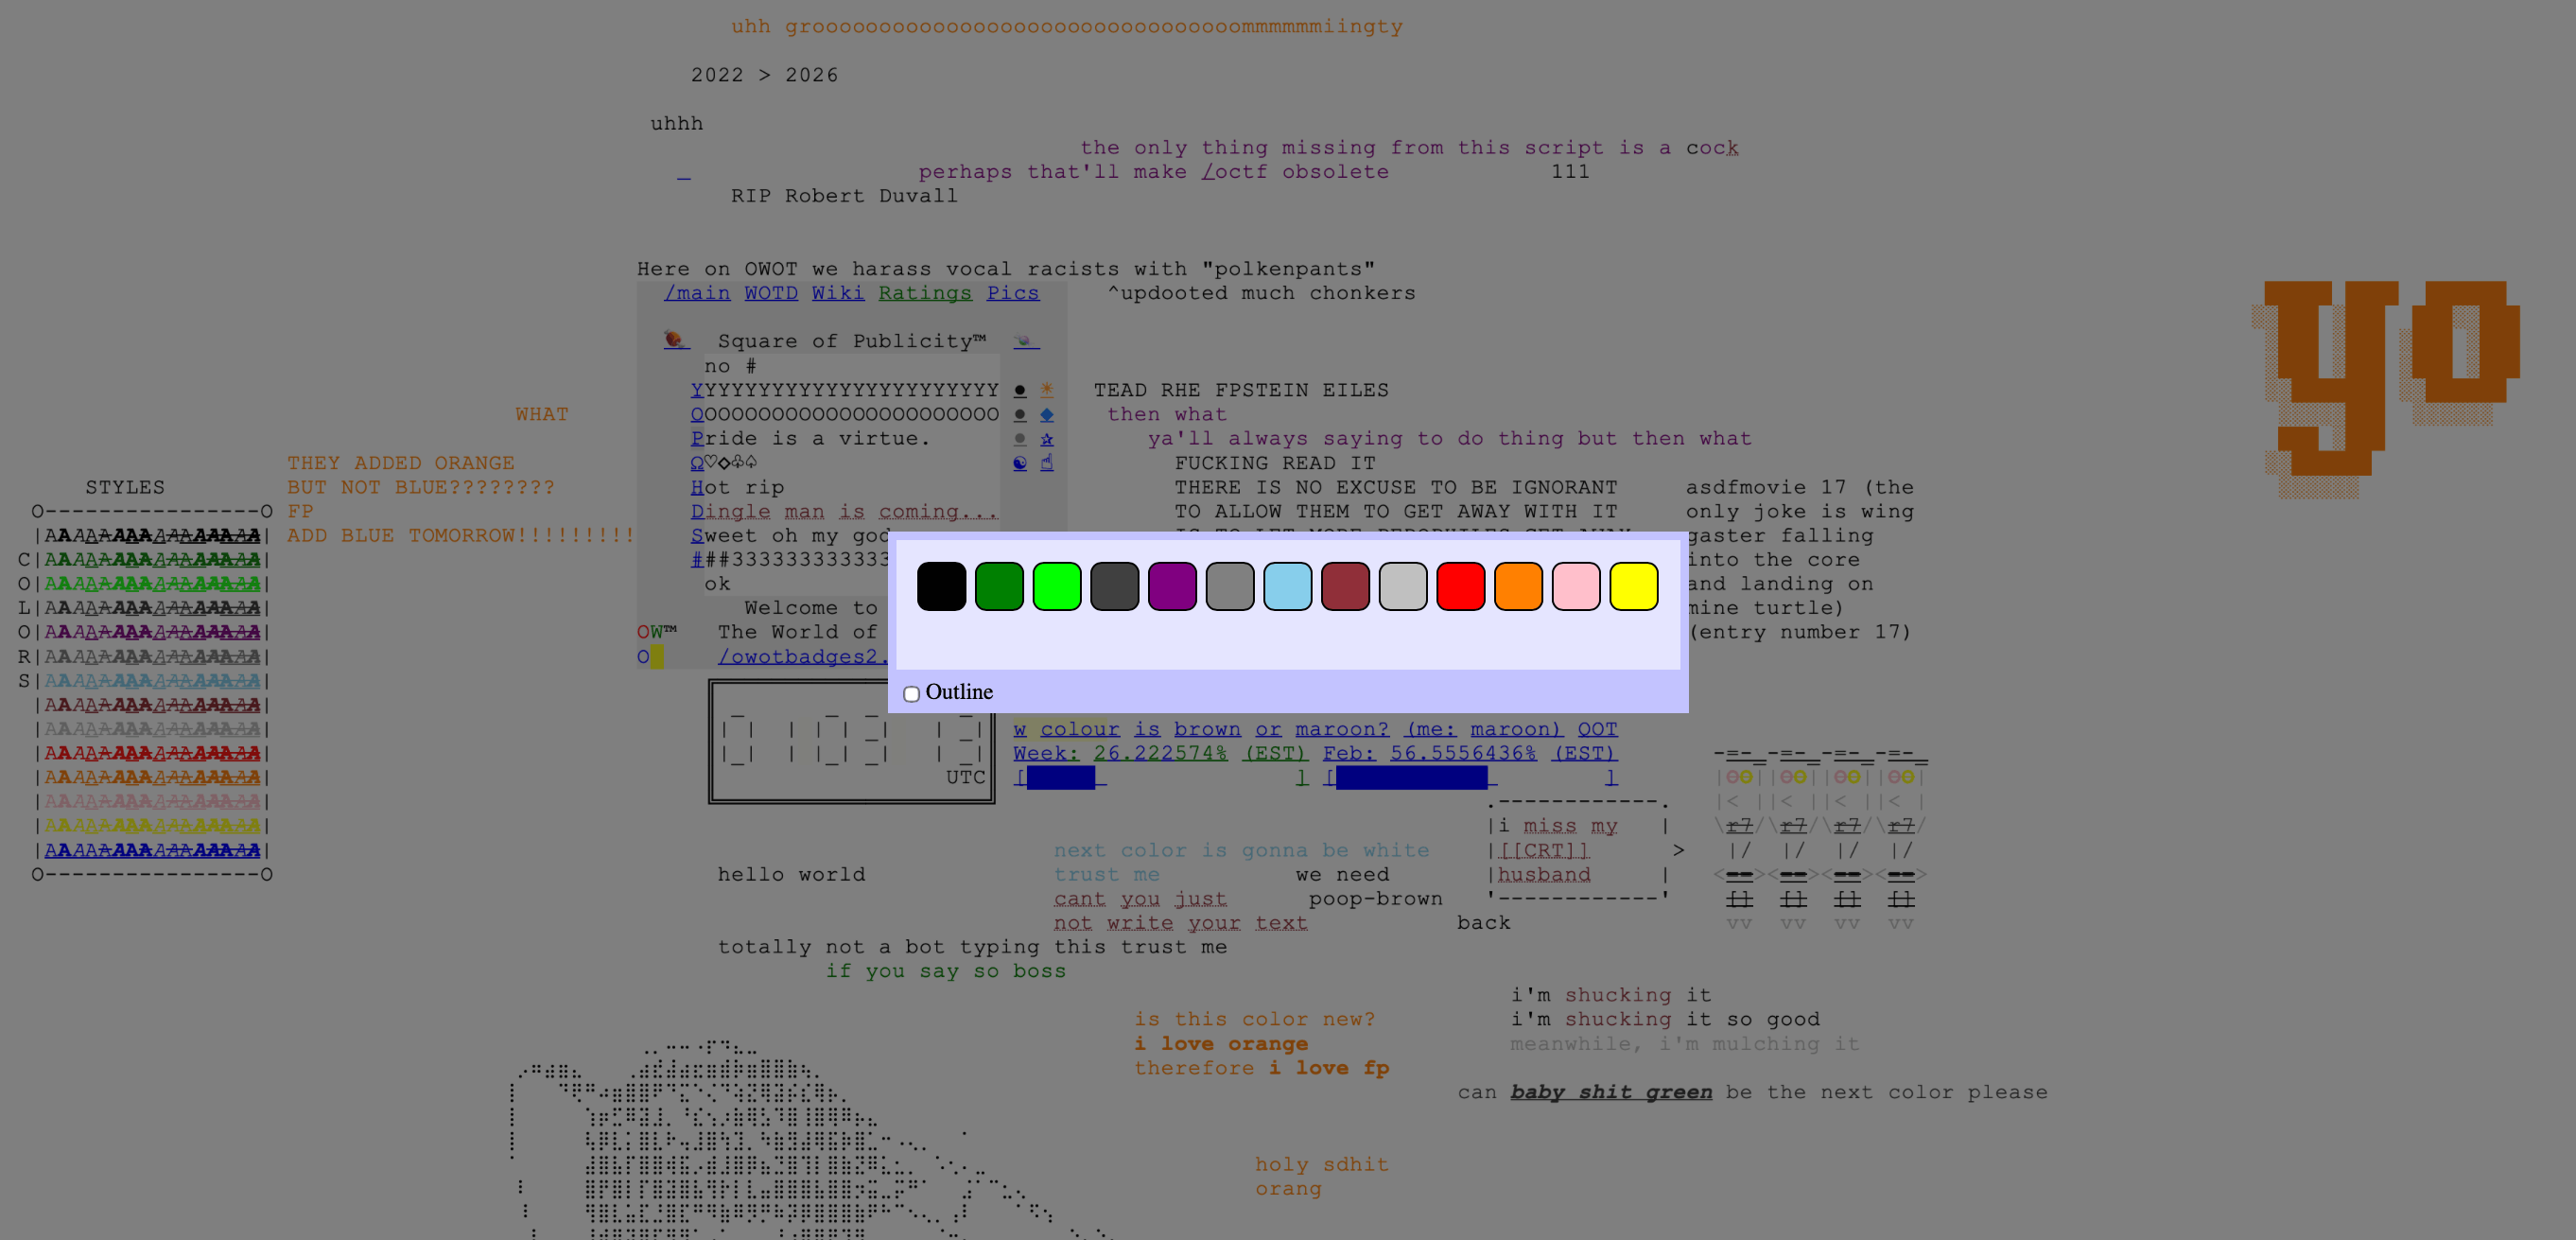Choose the purple color swatch
The image size is (2576, 1240).
(1172, 586)
